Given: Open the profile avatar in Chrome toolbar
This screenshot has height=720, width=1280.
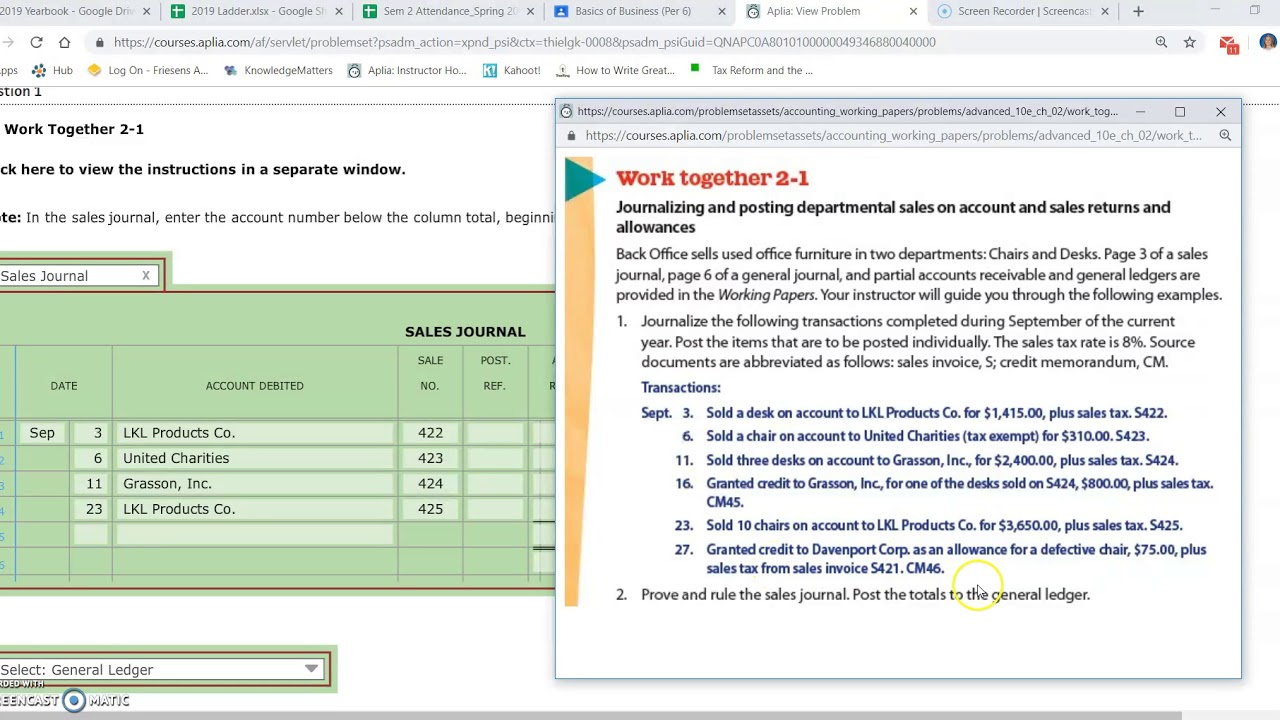Looking at the screenshot, I should click(1268, 42).
